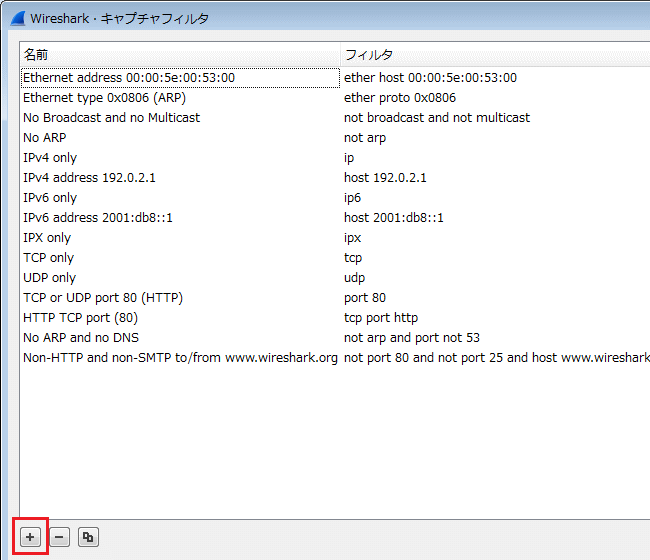The image size is (650, 560).
Task: Select 'IPv4 address 192.0.2.1' entry
Action: [89, 178]
